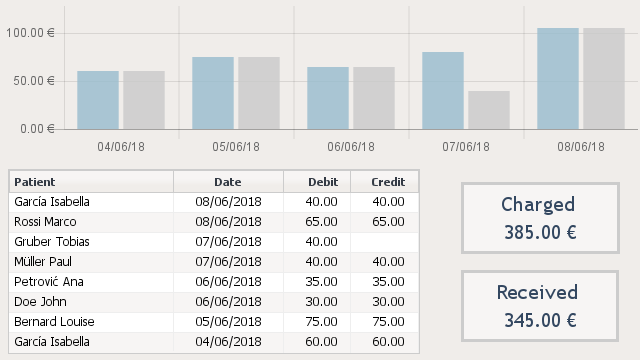Select the Gruber Tobias patient row
640x360 pixels.
(x=214, y=242)
